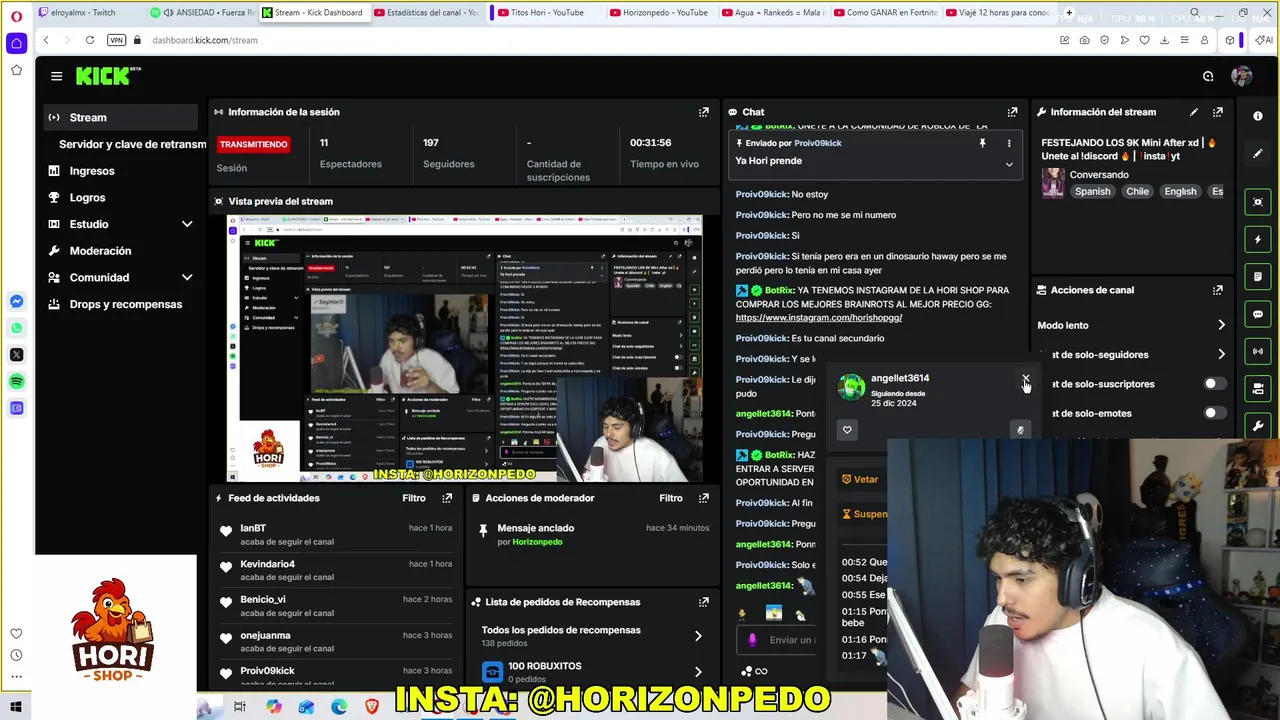This screenshot has width=1280, height=720.
Task: Click Proiv09kick in activity feed
Action: point(267,671)
